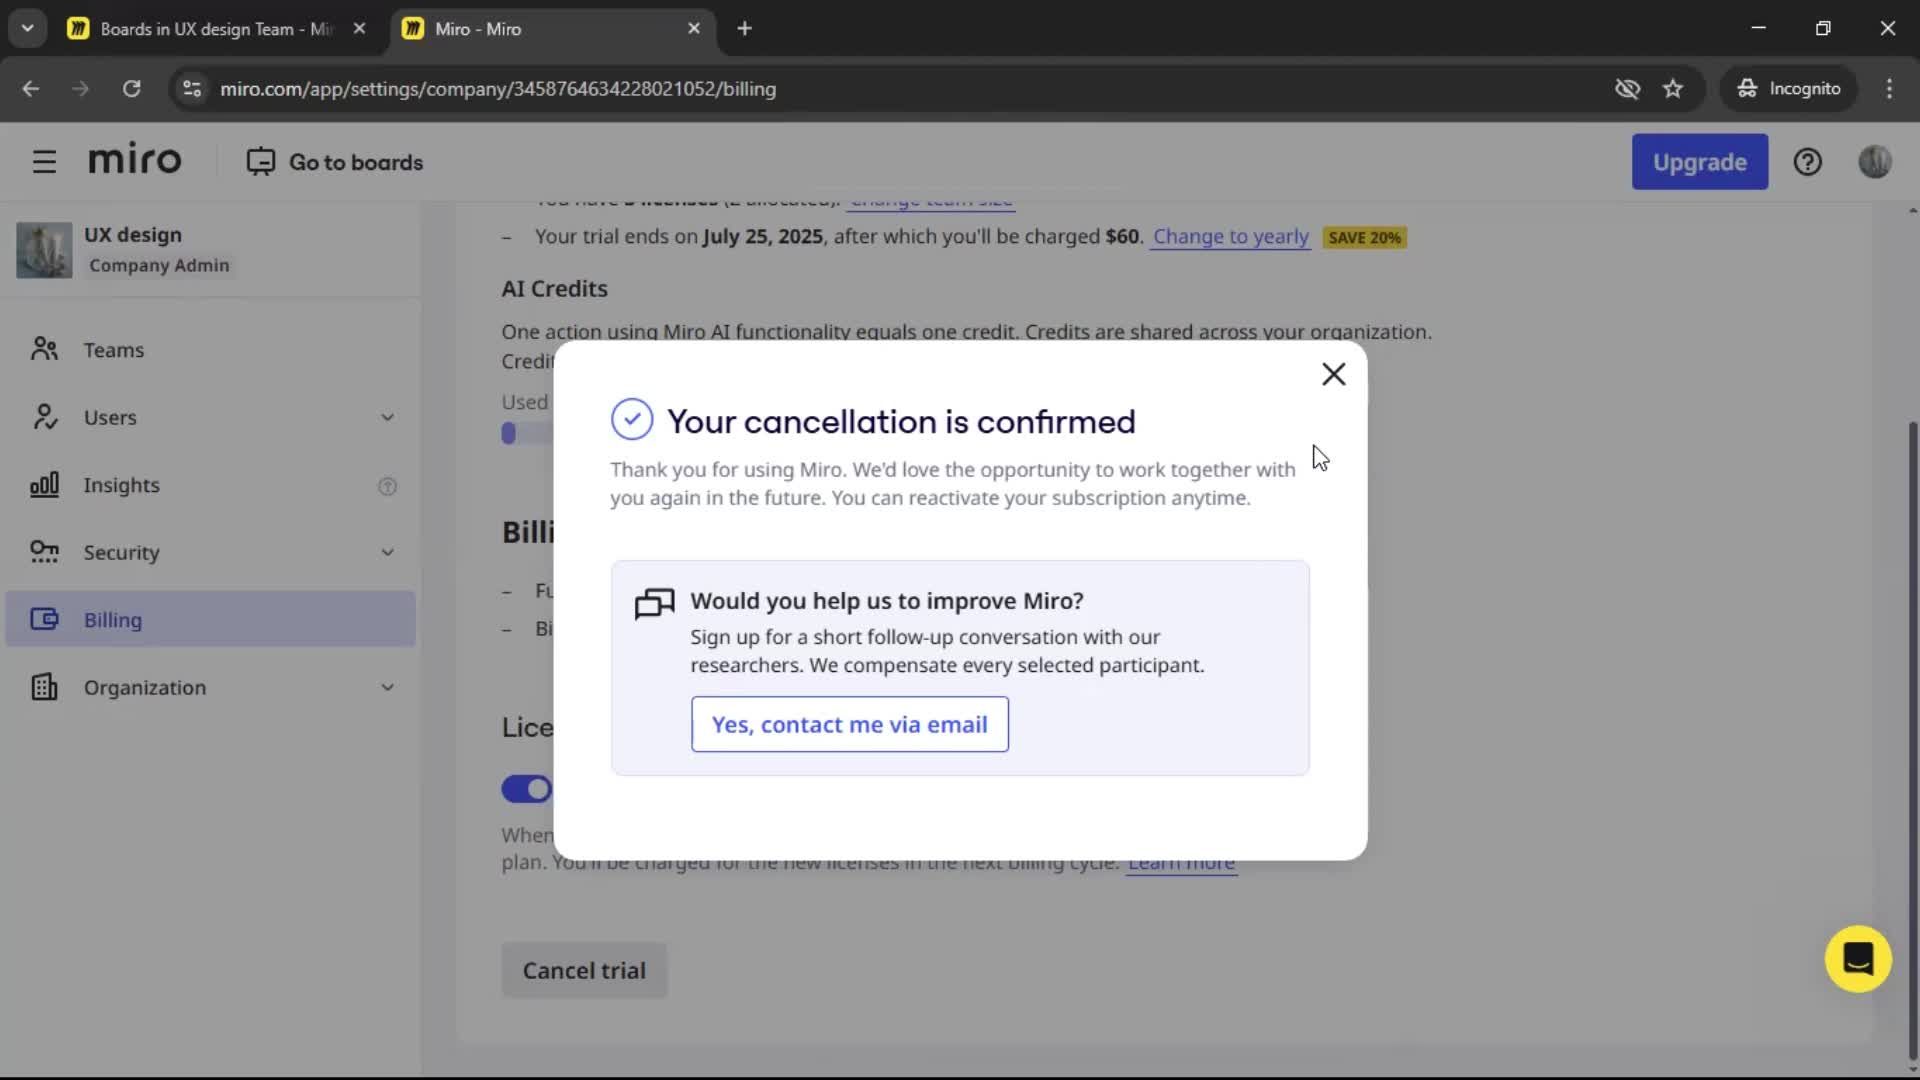
Task: Click the Insights bar chart icon
Action: tap(44, 485)
